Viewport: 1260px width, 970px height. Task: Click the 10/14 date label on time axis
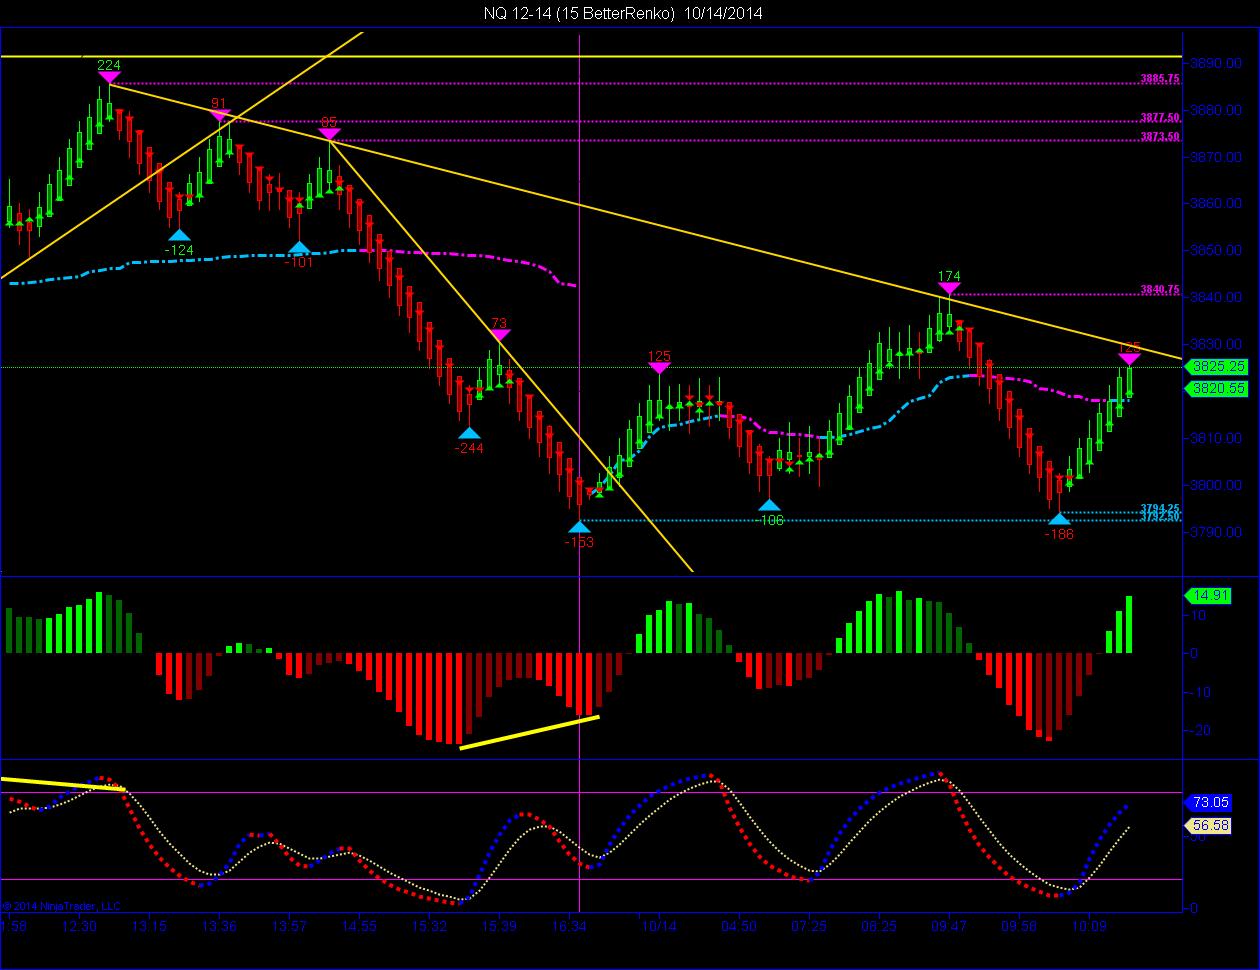point(659,927)
